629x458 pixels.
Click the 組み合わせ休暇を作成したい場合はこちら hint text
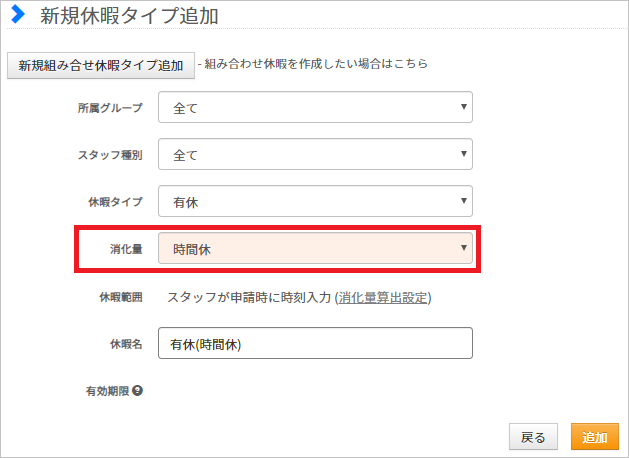pos(316,64)
